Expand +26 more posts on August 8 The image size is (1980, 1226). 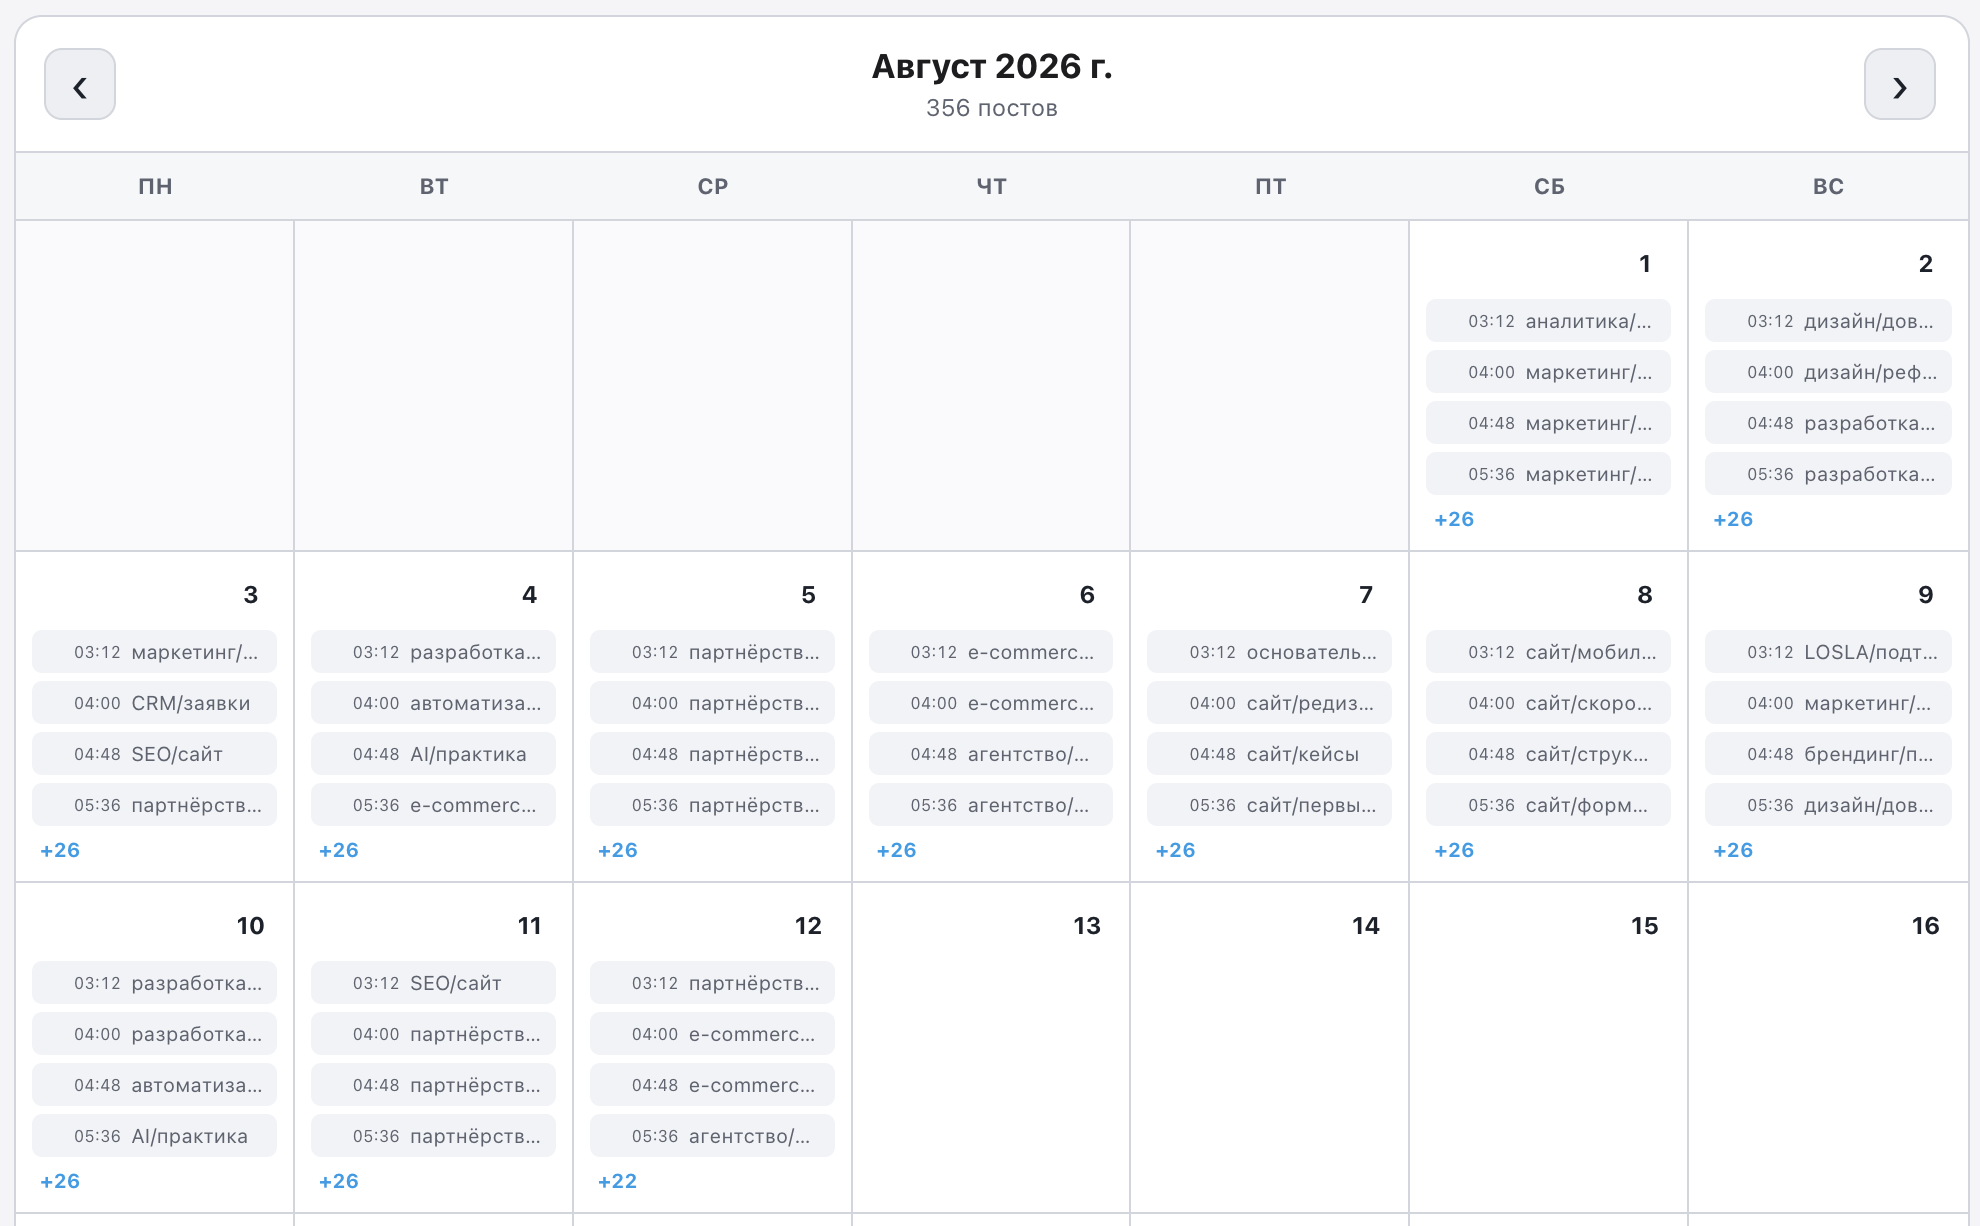point(1454,850)
